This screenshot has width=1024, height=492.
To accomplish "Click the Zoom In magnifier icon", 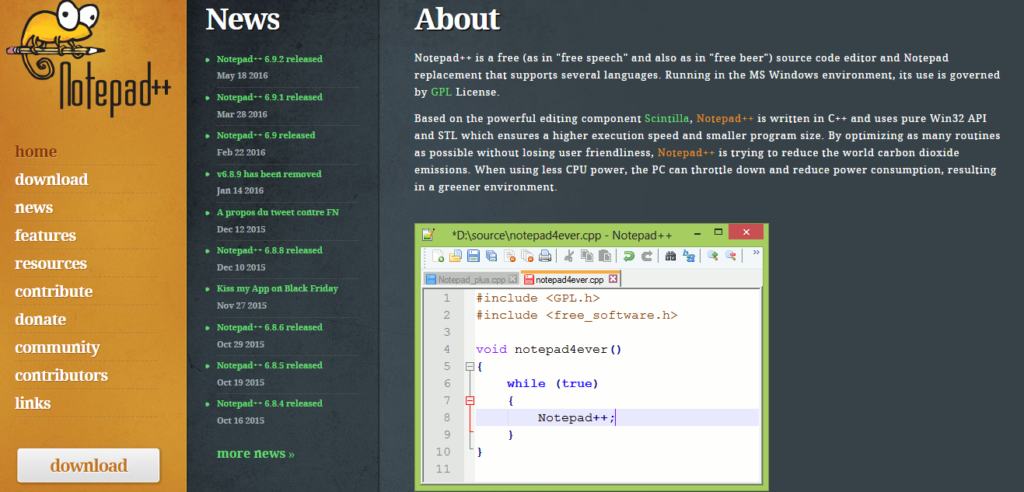I will click(x=712, y=255).
